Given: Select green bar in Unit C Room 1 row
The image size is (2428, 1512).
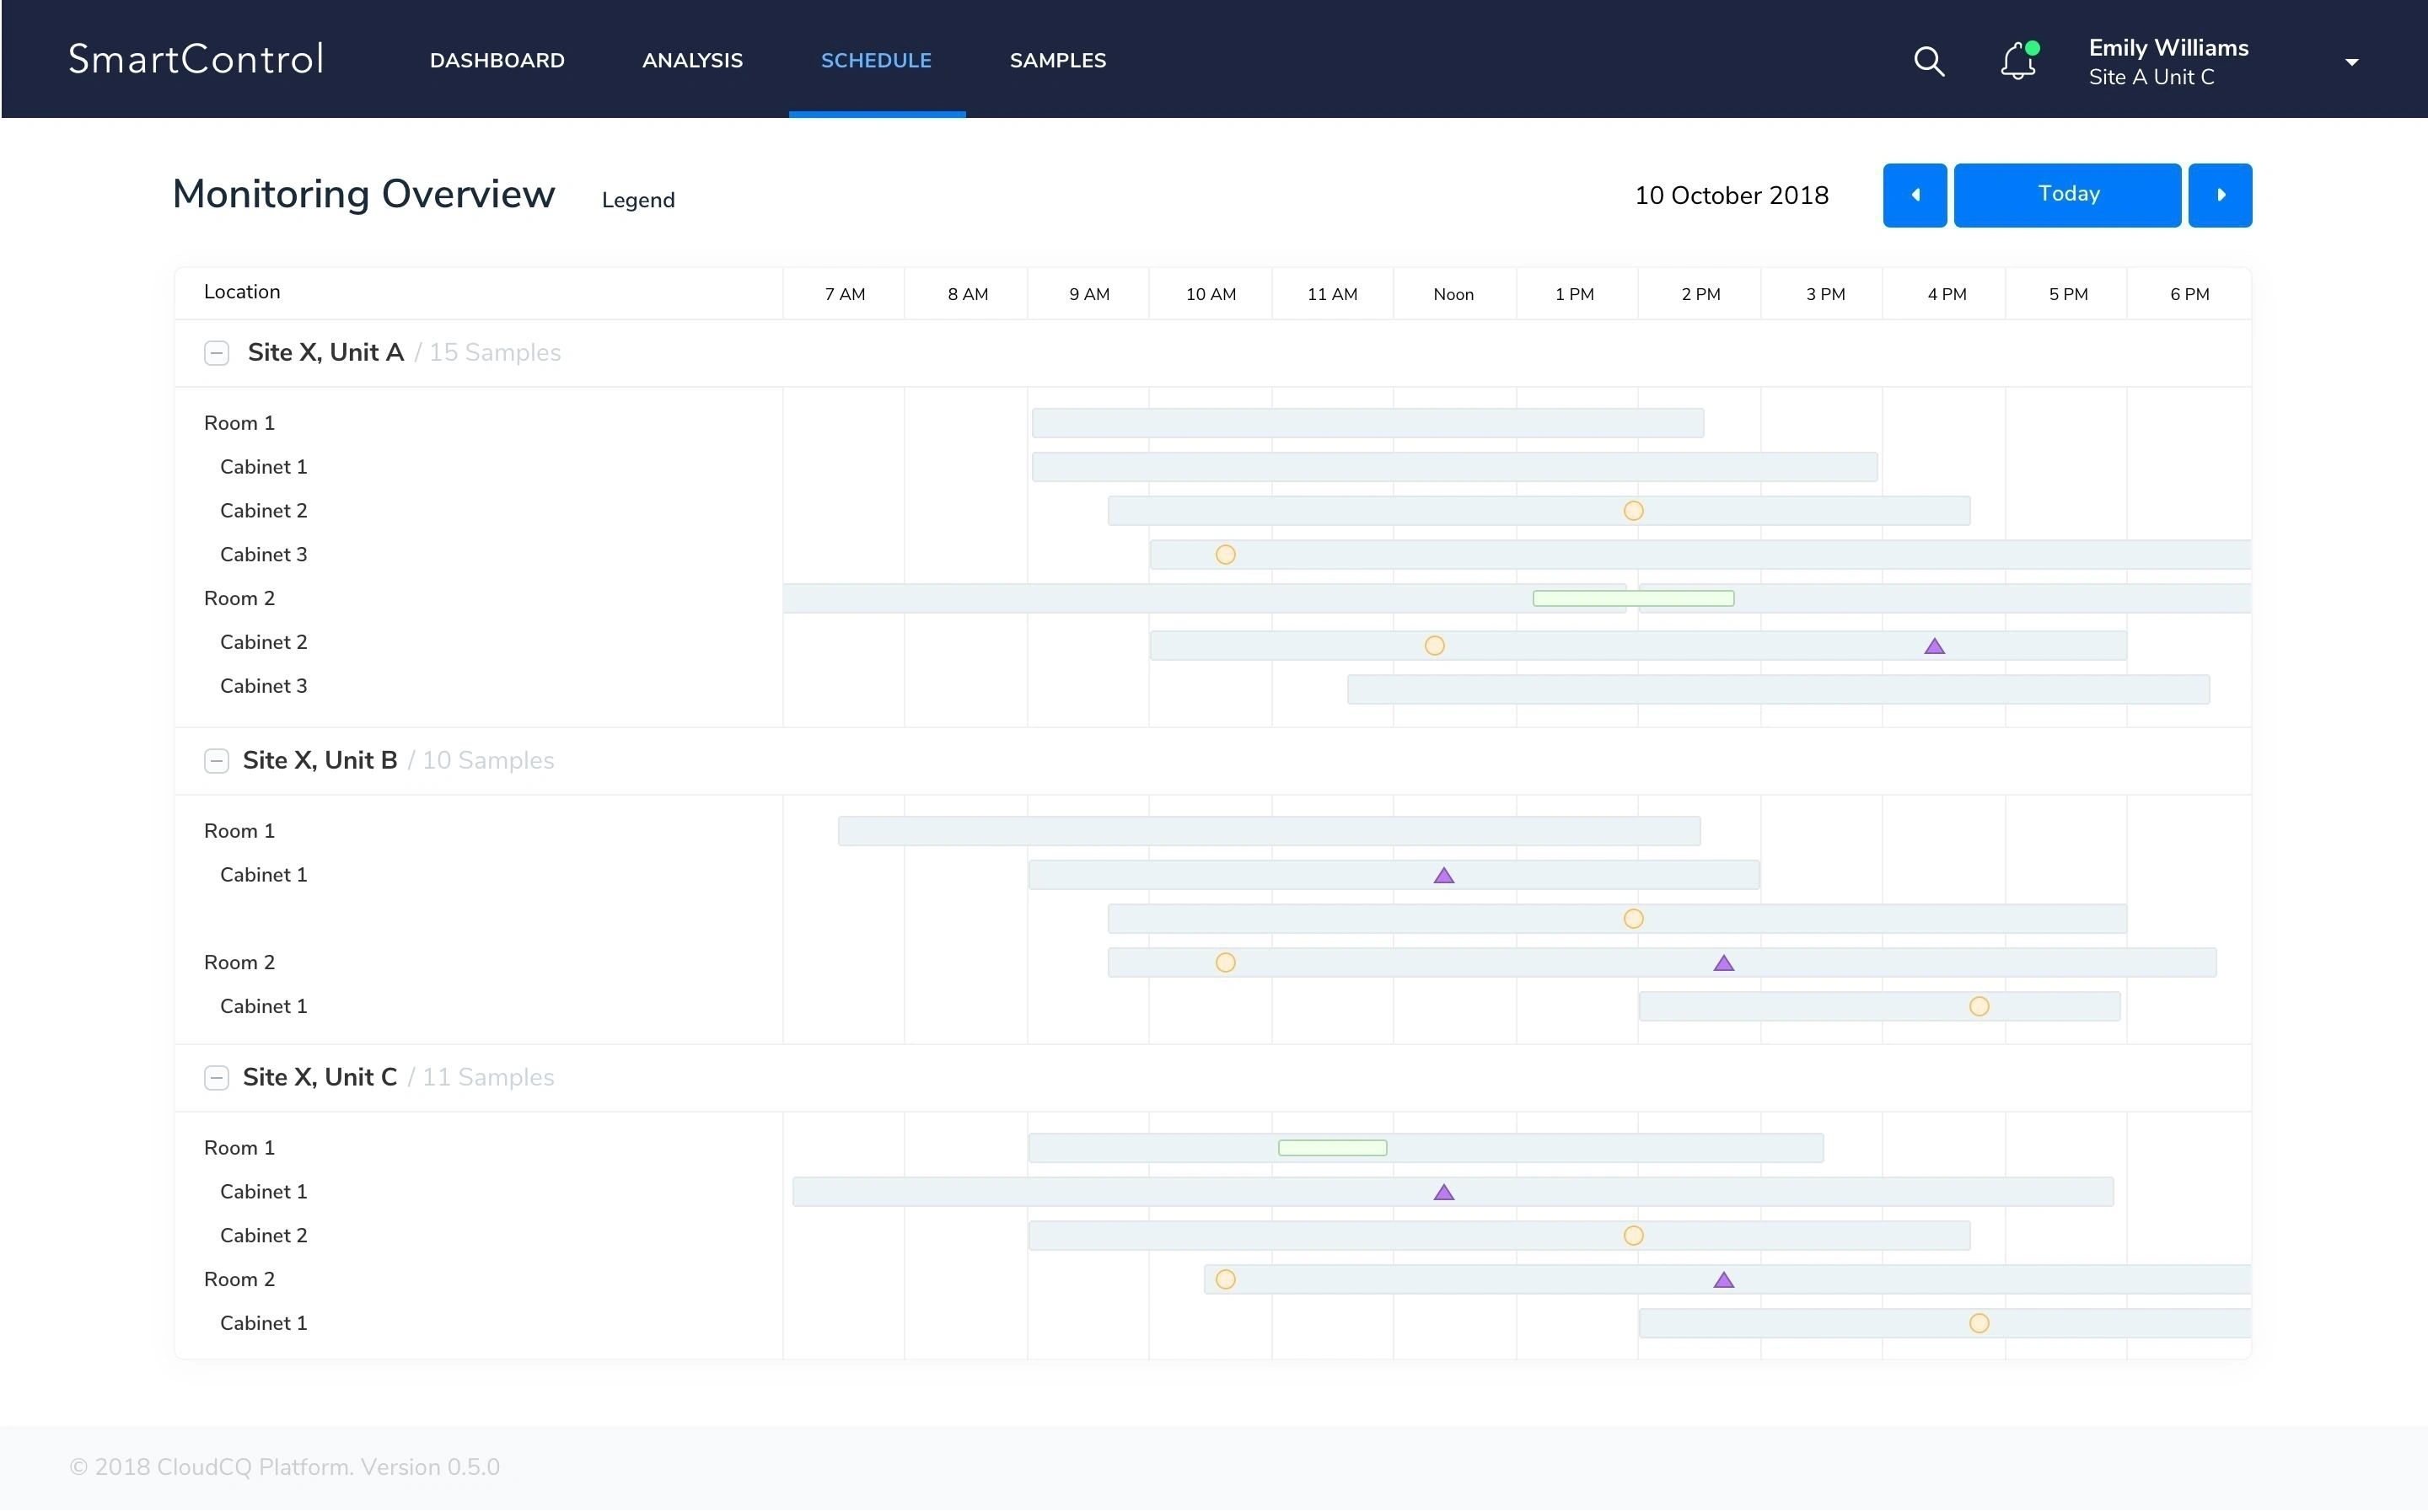Looking at the screenshot, I should (x=1332, y=1148).
